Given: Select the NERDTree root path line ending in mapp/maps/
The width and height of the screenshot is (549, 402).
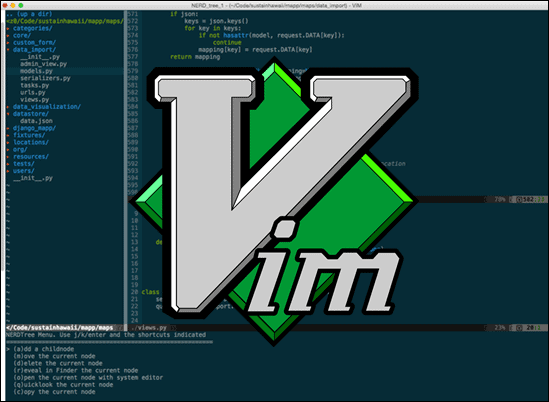Looking at the screenshot, I should tap(65, 21).
